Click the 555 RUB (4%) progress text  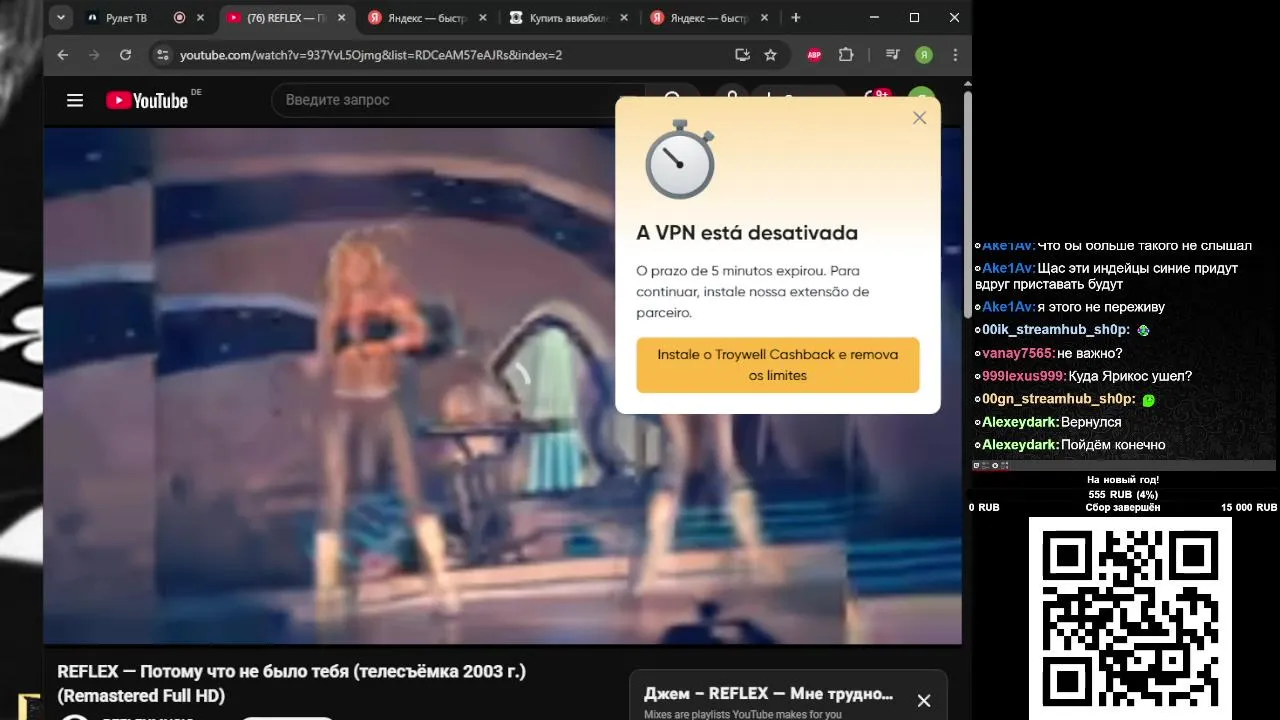coord(1123,494)
